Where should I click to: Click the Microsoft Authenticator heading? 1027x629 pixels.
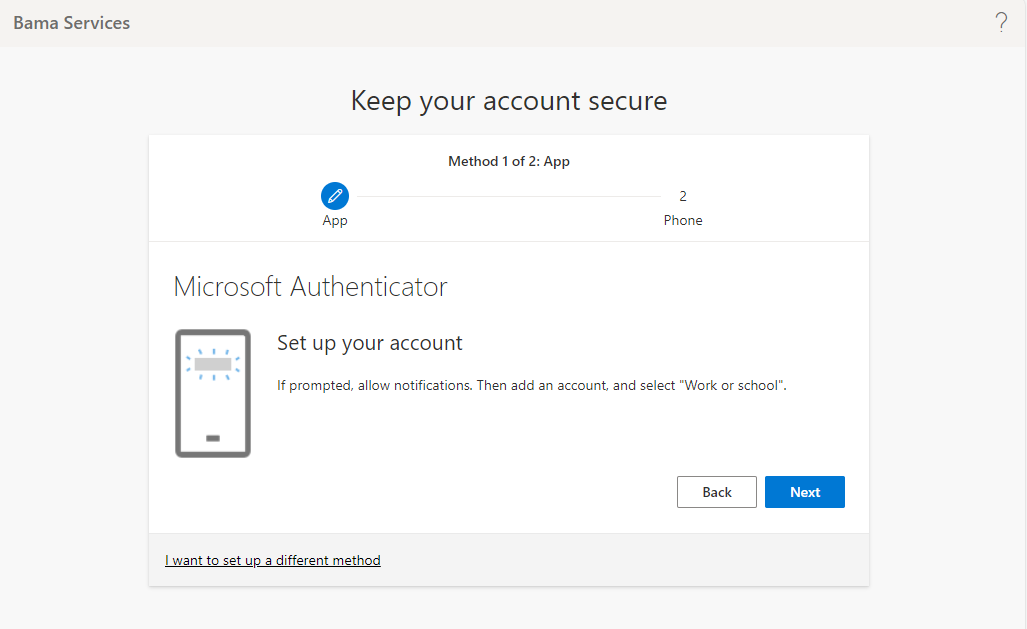310,286
